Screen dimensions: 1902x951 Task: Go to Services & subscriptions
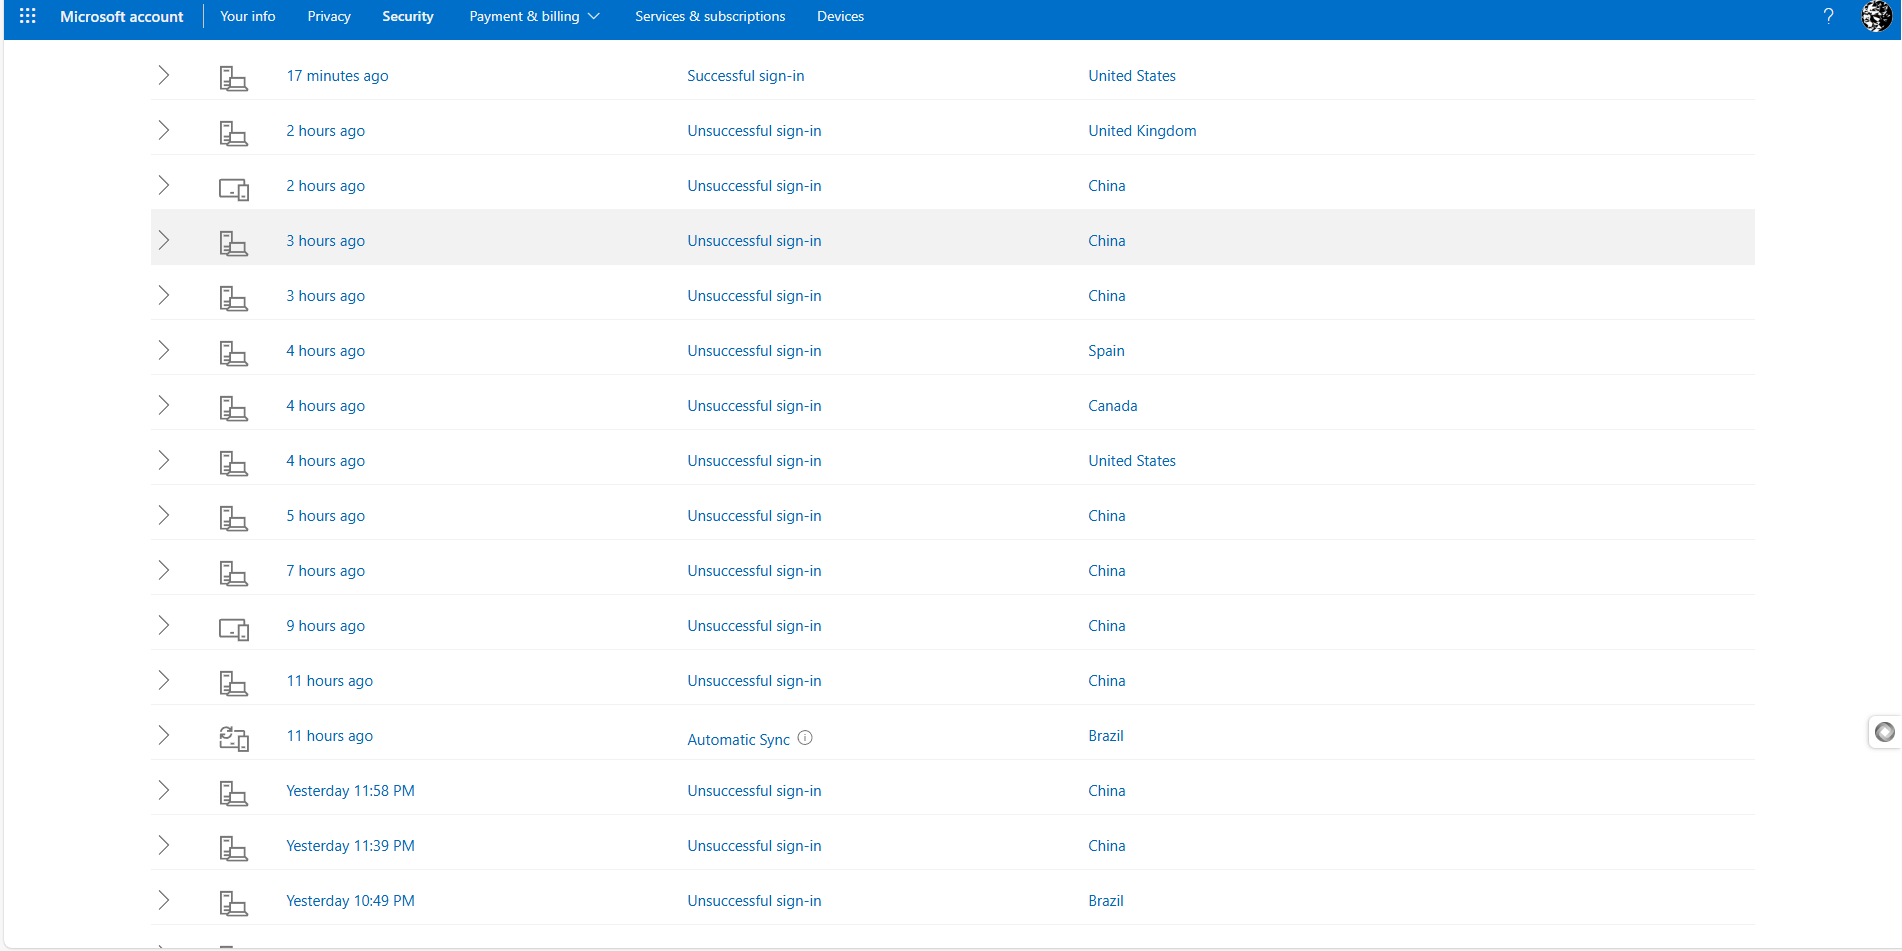tap(710, 16)
